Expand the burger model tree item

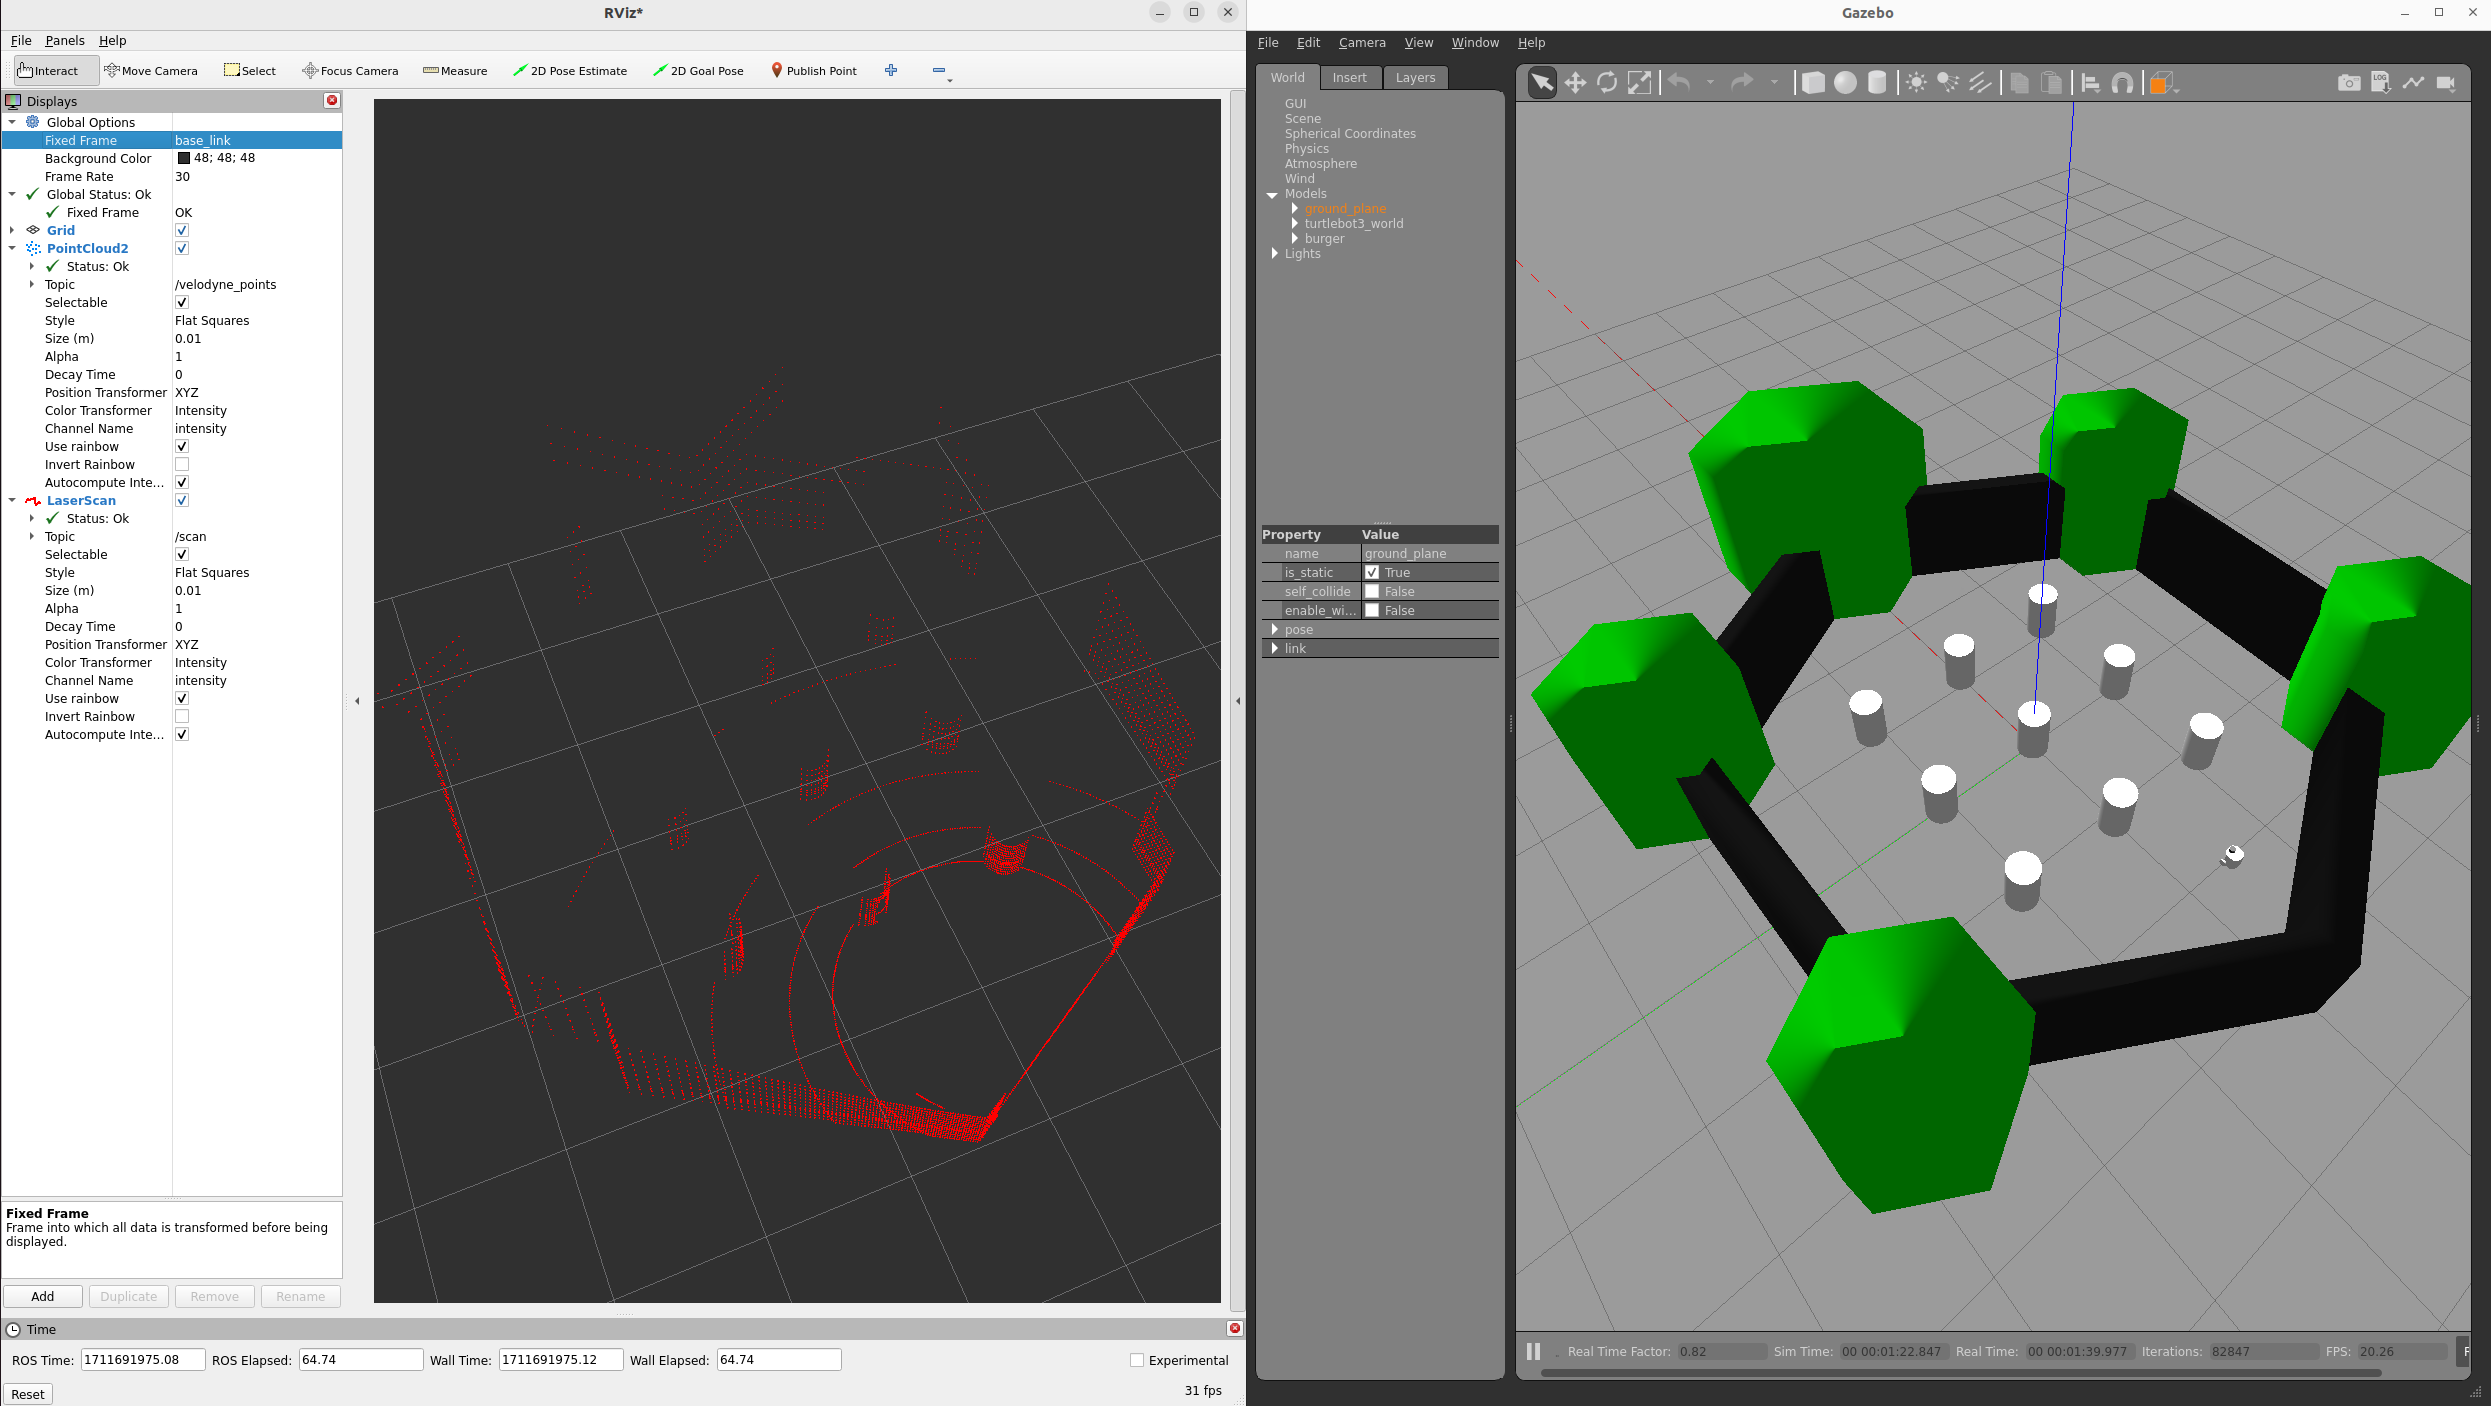coord(1295,239)
